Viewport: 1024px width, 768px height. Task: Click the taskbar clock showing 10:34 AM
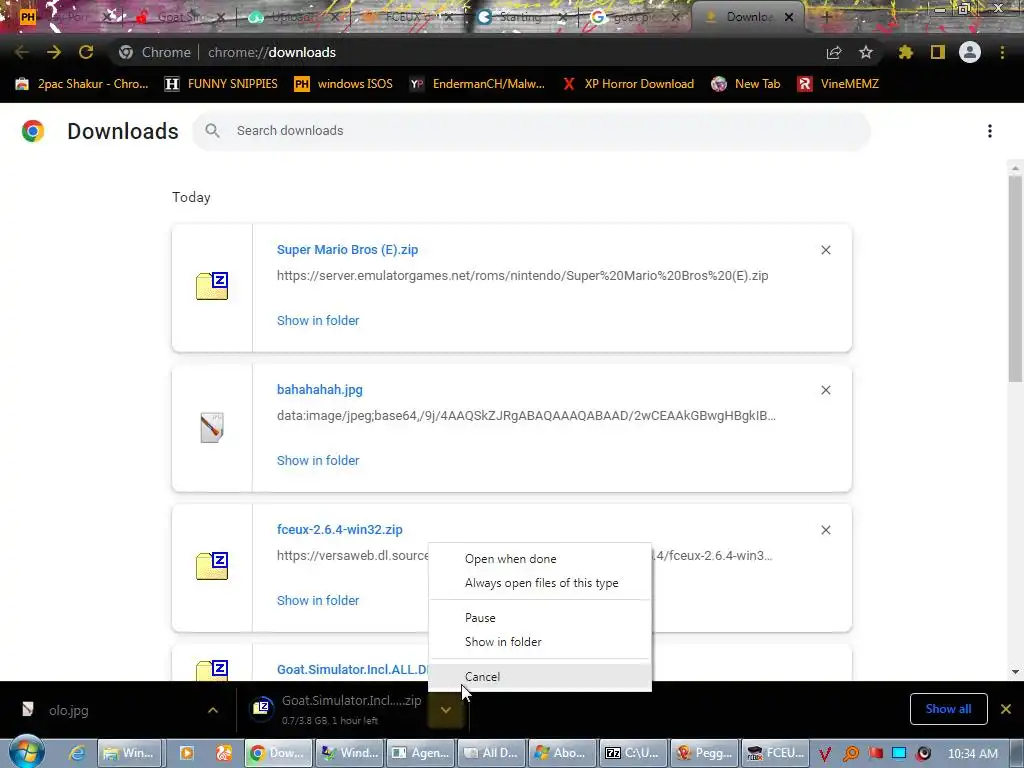[972, 754]
